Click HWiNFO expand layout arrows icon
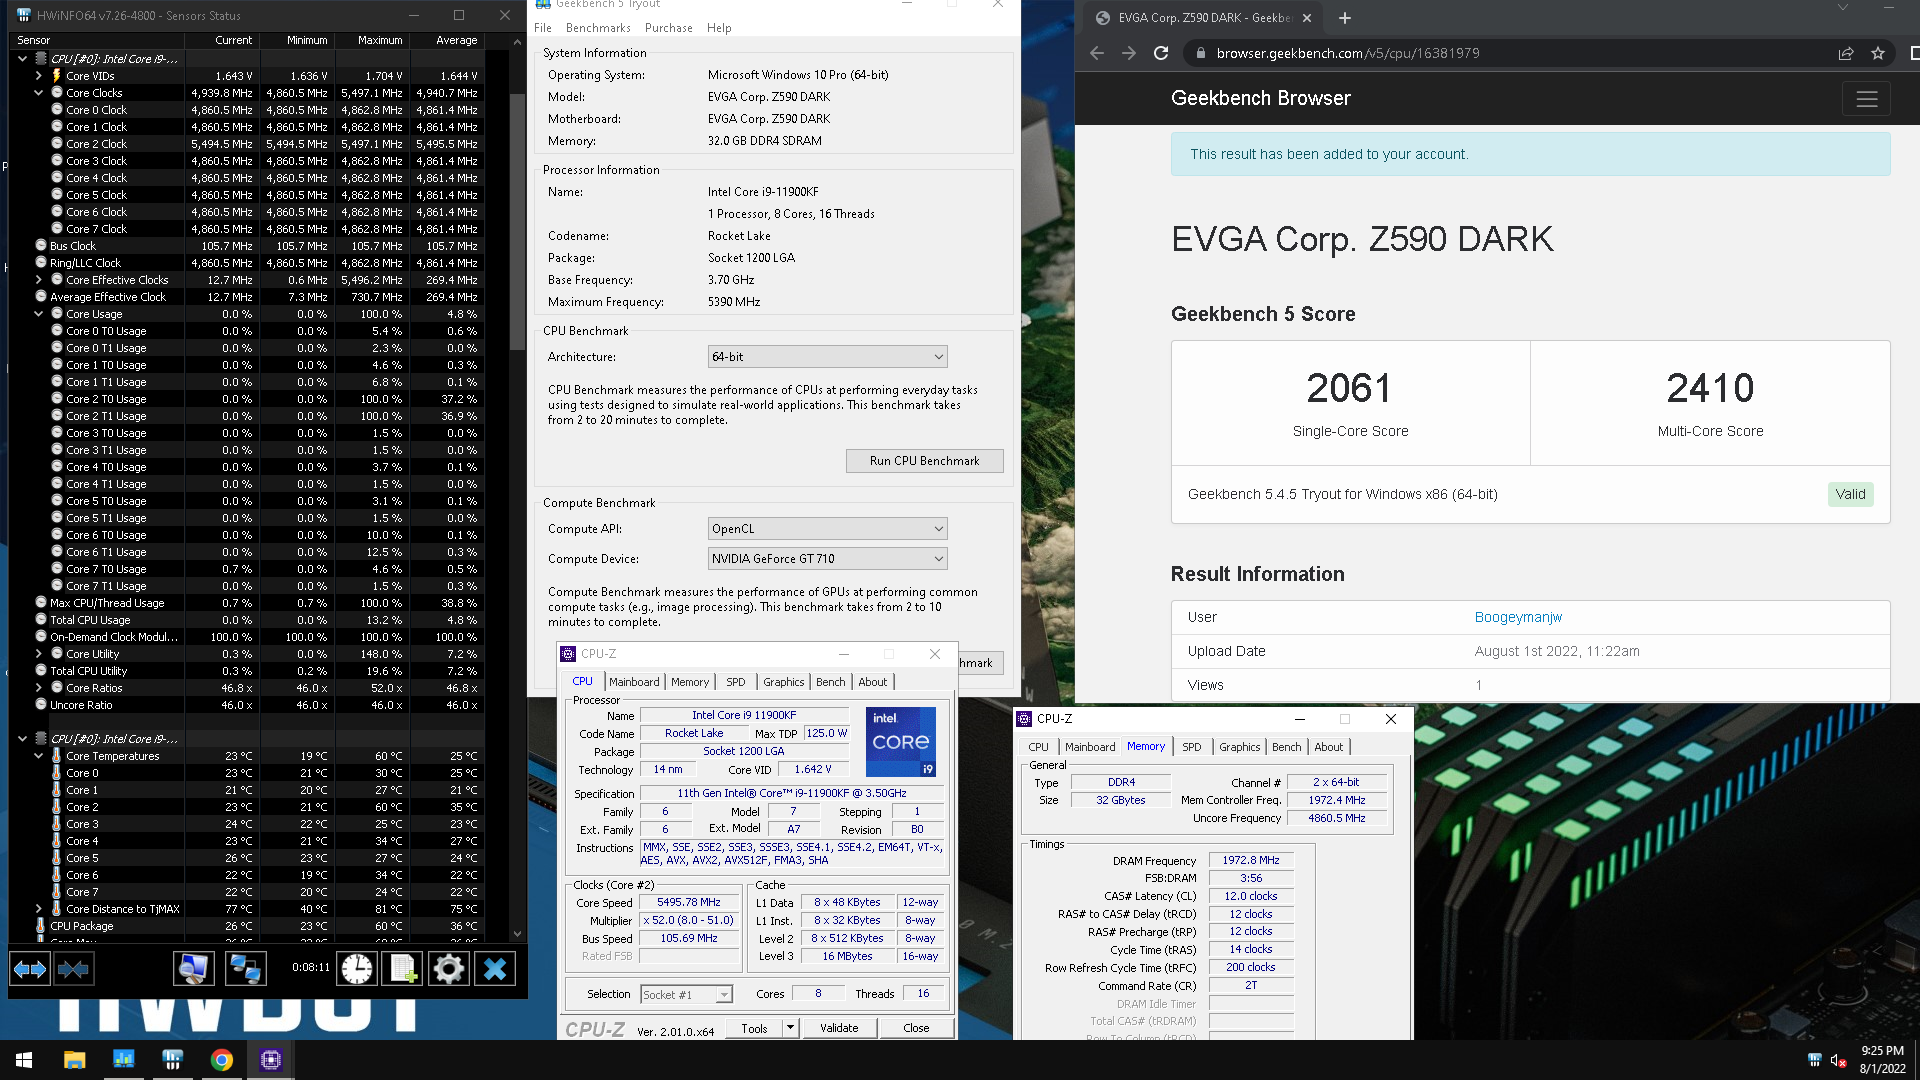Image resolution: width=1920 pixels, height=1080 pixels. pyautogui.click(x=30, y=968)
